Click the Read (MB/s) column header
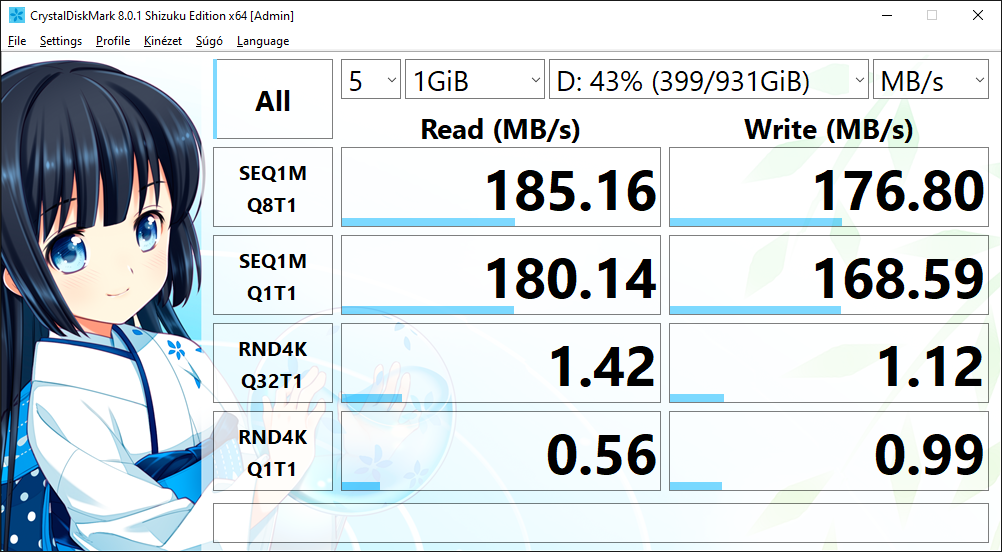This screenshot has width=1002, height=552. click(x=500, y=130)
